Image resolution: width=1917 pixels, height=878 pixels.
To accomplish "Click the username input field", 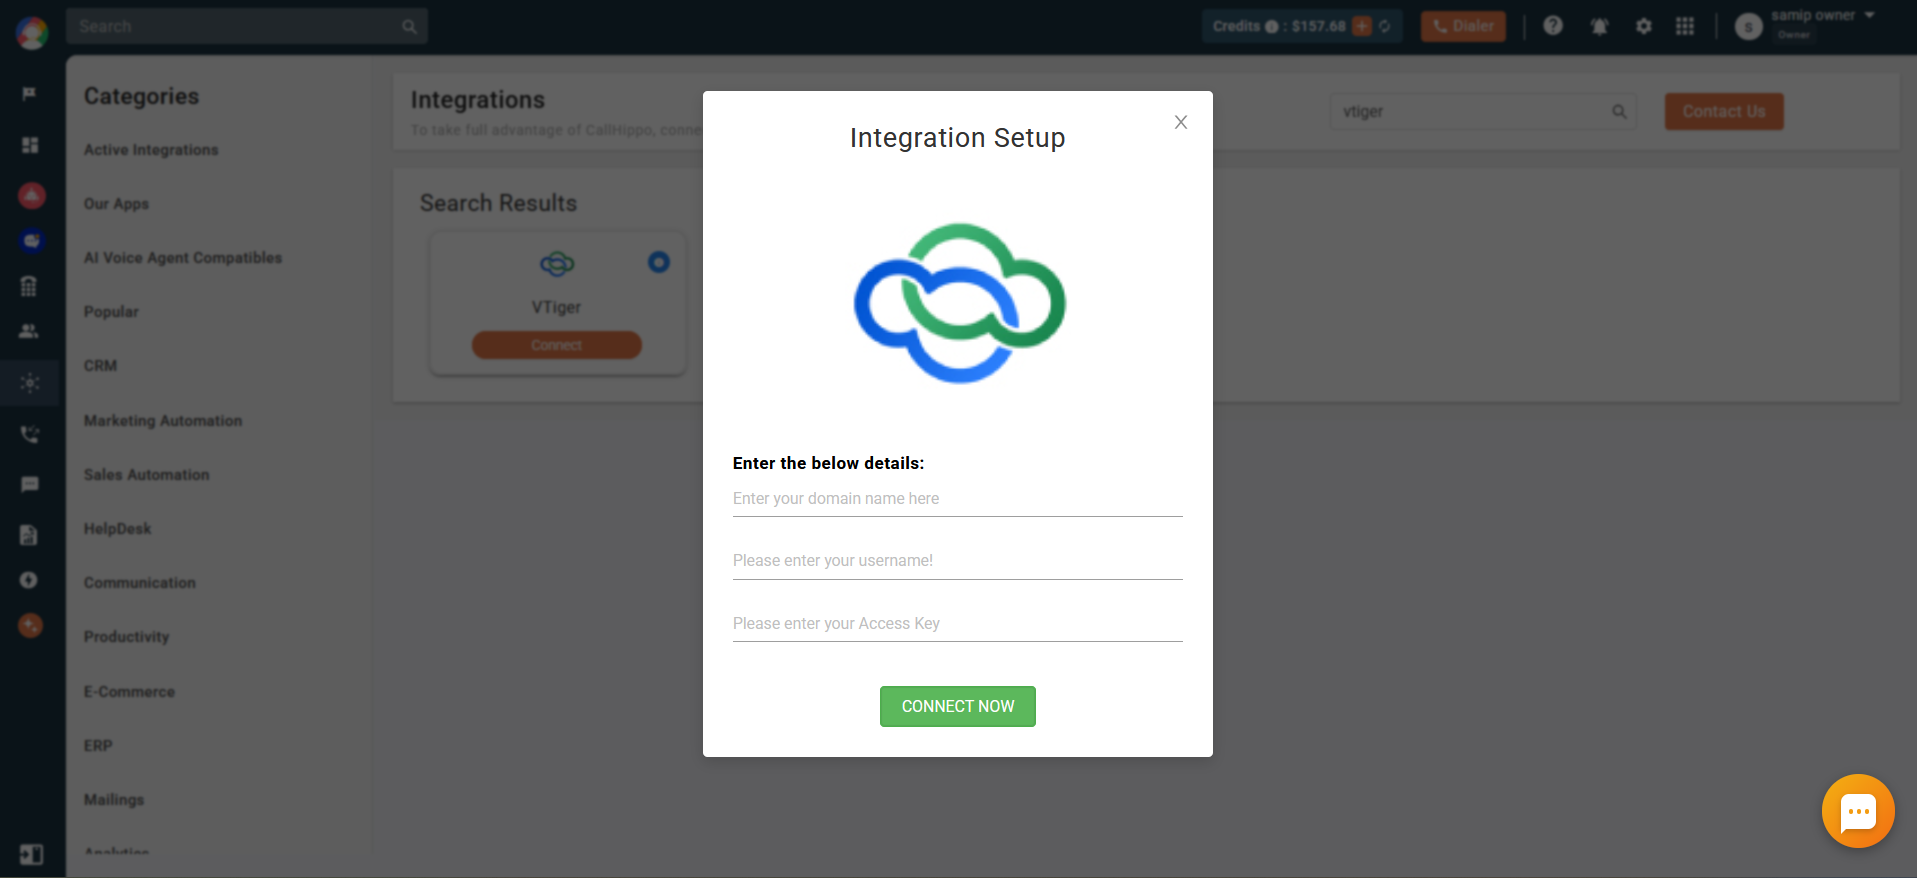I will tap(957, 560).
